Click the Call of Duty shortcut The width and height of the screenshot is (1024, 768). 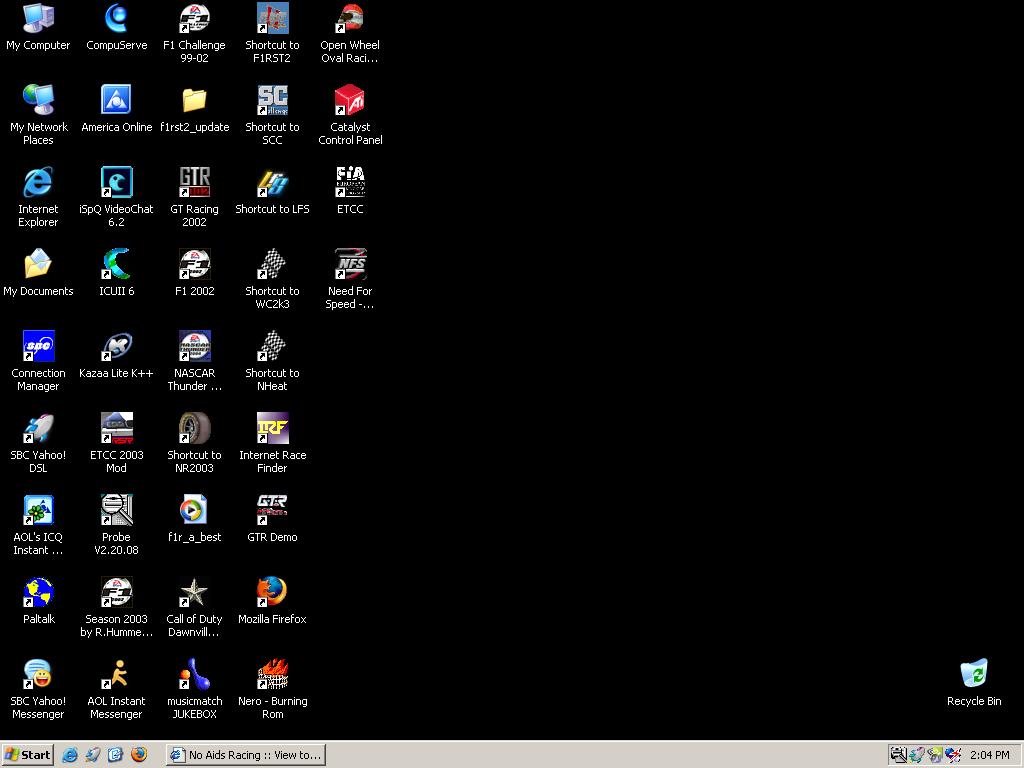click(x=194, y=592)
